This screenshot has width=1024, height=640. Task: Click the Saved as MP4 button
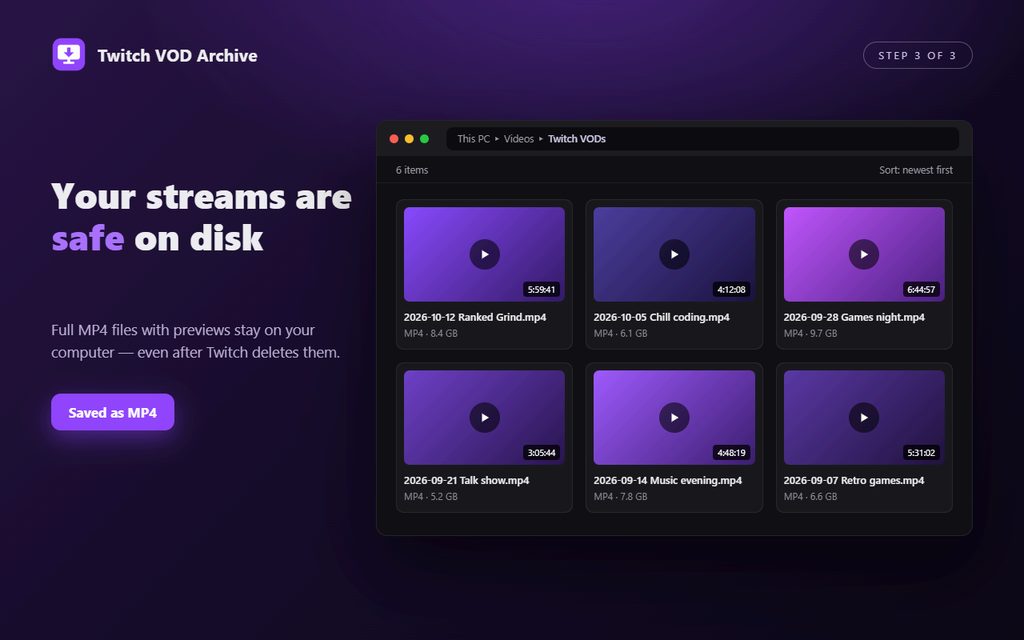[112, 412]
